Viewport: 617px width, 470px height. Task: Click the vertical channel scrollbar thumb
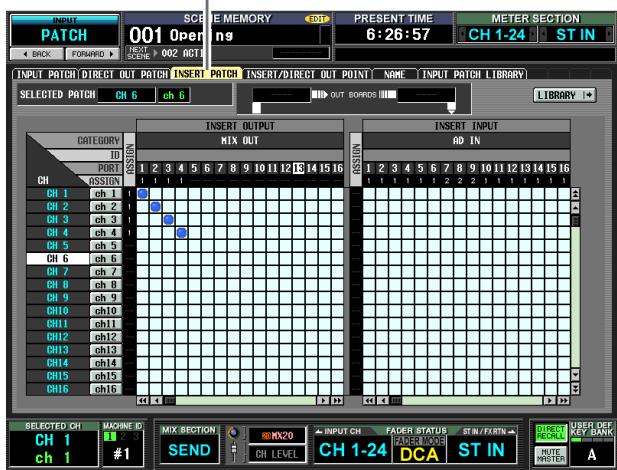click(575, 220)
